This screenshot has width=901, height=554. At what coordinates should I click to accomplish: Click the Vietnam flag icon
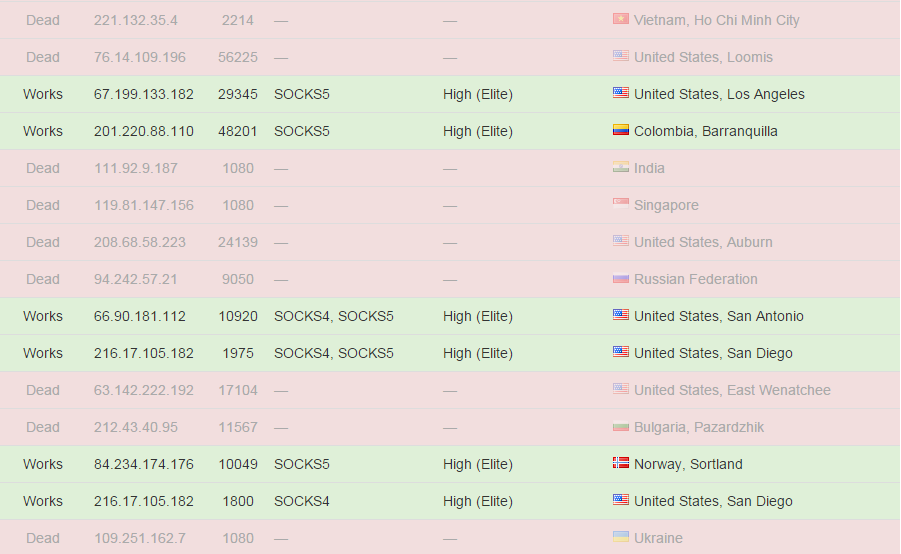[621, 19]
